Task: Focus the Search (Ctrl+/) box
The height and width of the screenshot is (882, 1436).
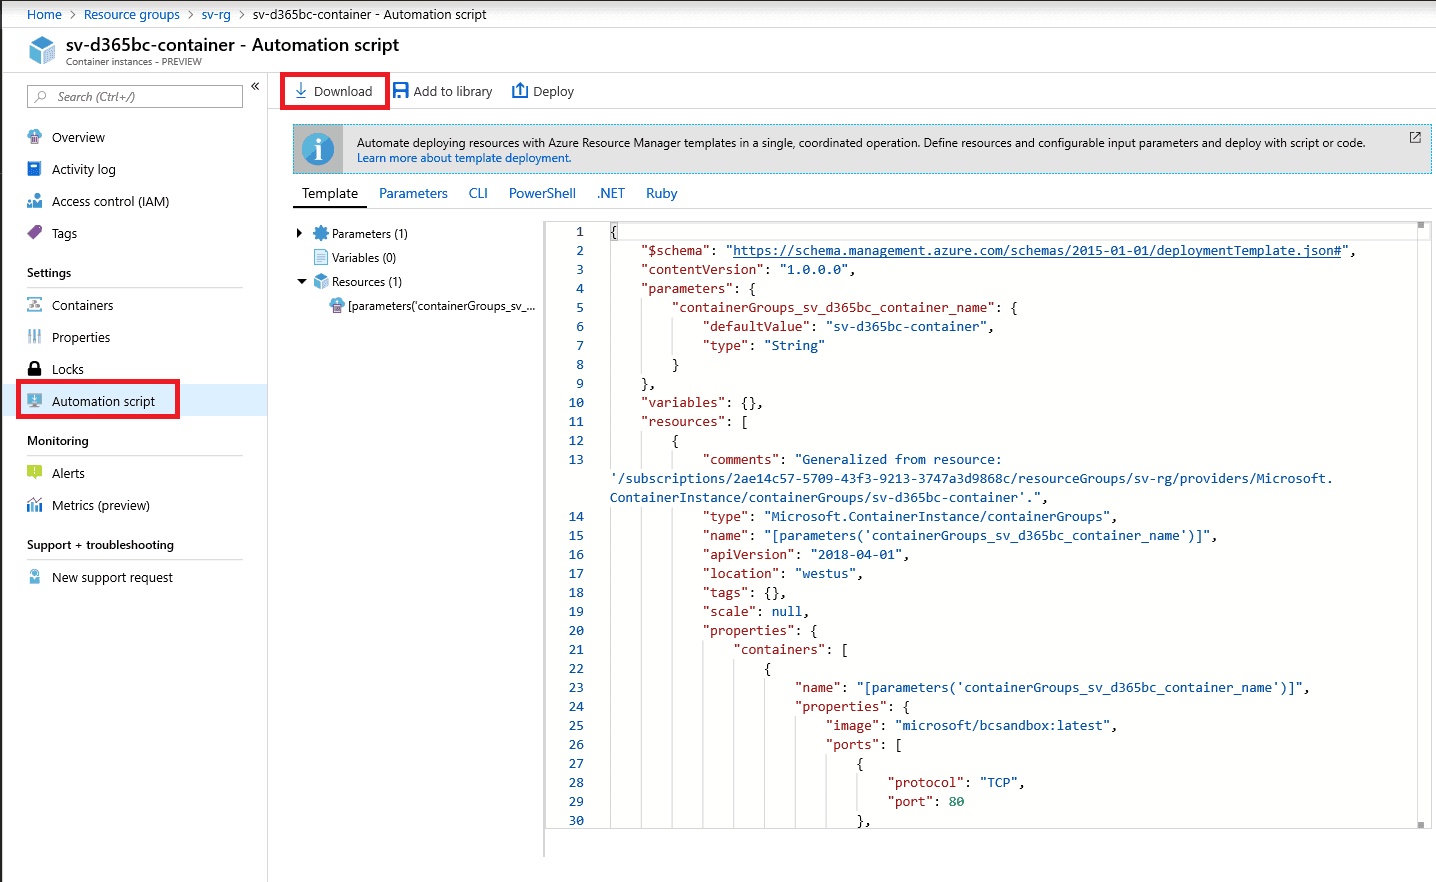Action: tap(135, 96)
